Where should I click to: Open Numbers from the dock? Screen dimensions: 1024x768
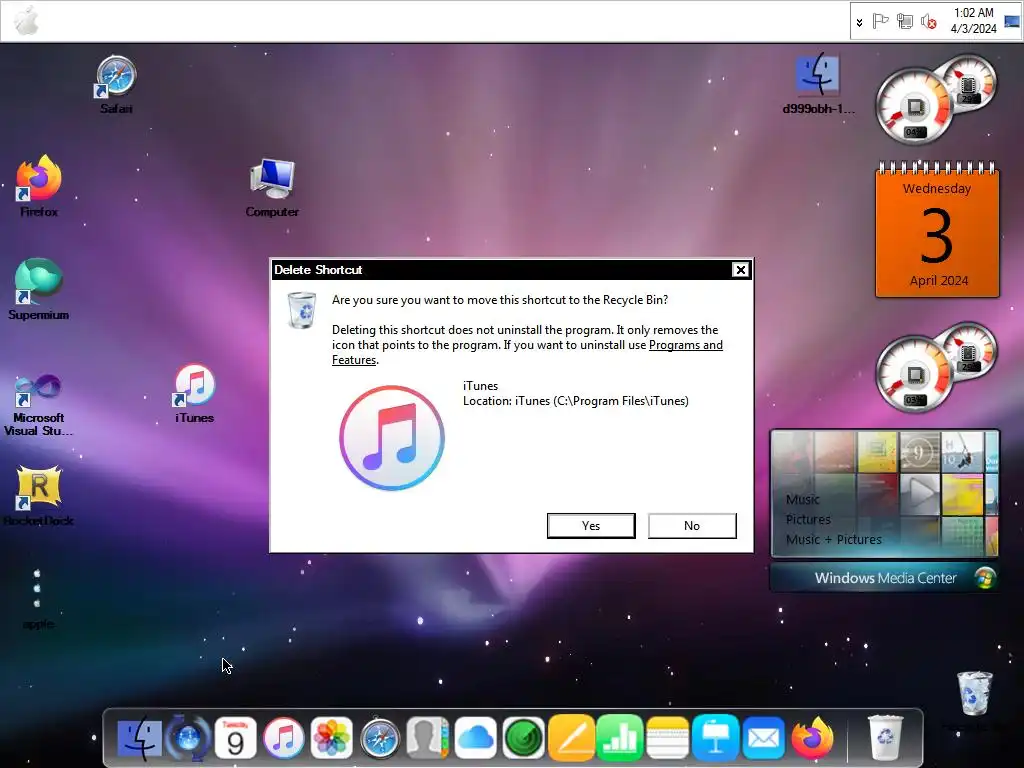click(619, 739)
